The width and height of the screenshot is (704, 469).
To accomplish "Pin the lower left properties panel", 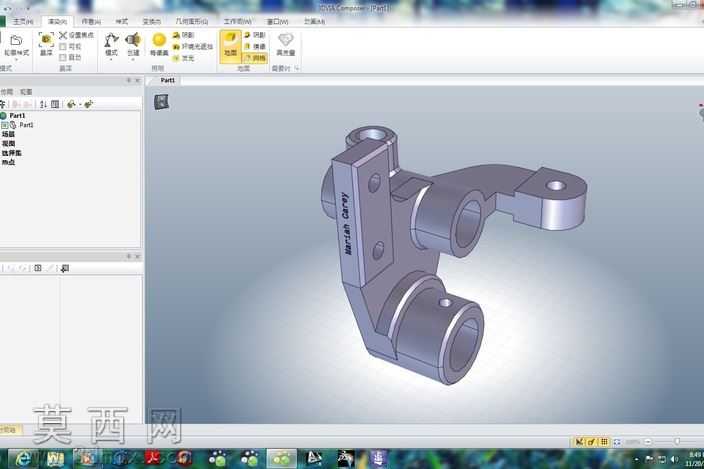I will tap(129, 256).
